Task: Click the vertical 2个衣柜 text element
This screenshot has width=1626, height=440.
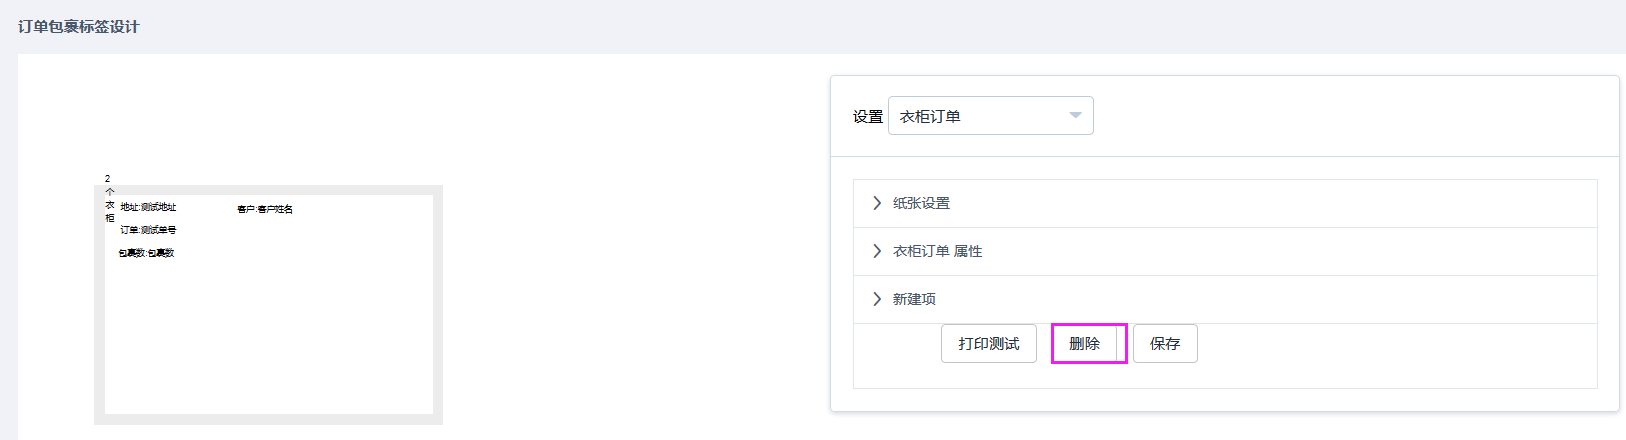Action: point(109,198)
